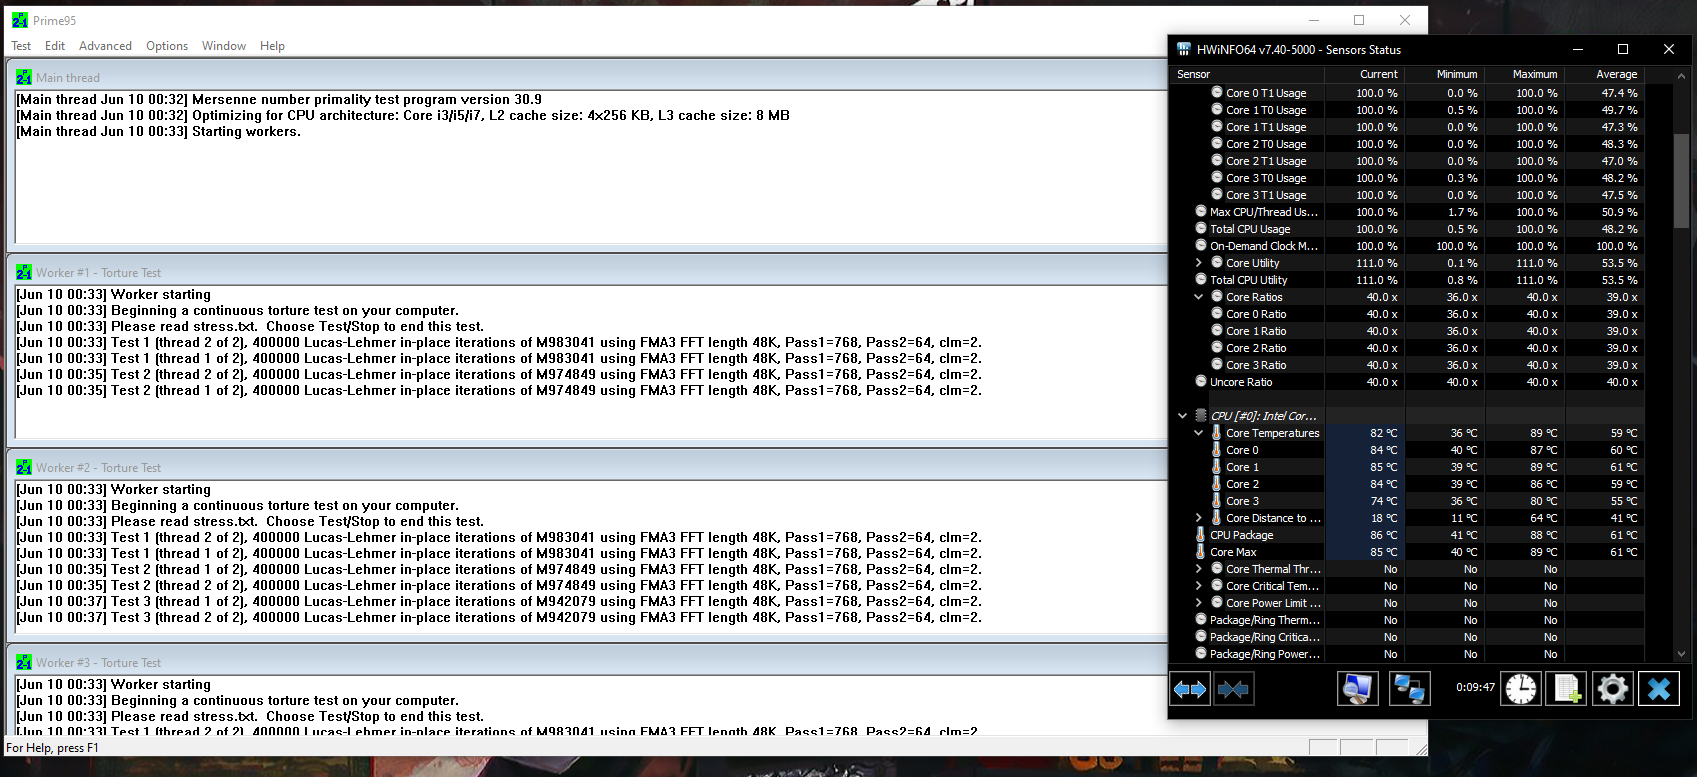
Task: Click the Prime95 icon in the title bar
Action: coord(20,20)
